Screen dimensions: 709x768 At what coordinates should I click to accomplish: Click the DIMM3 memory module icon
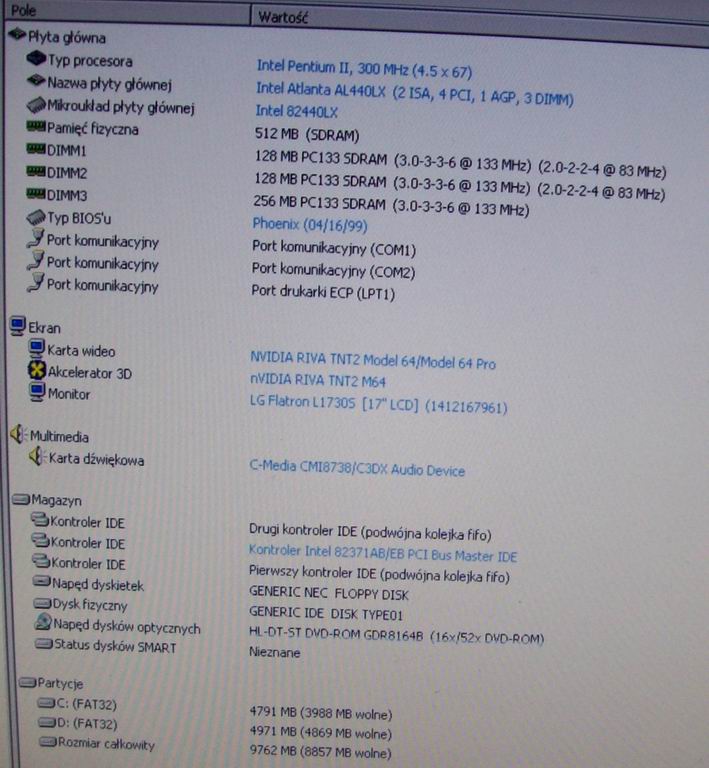point(36,193)
